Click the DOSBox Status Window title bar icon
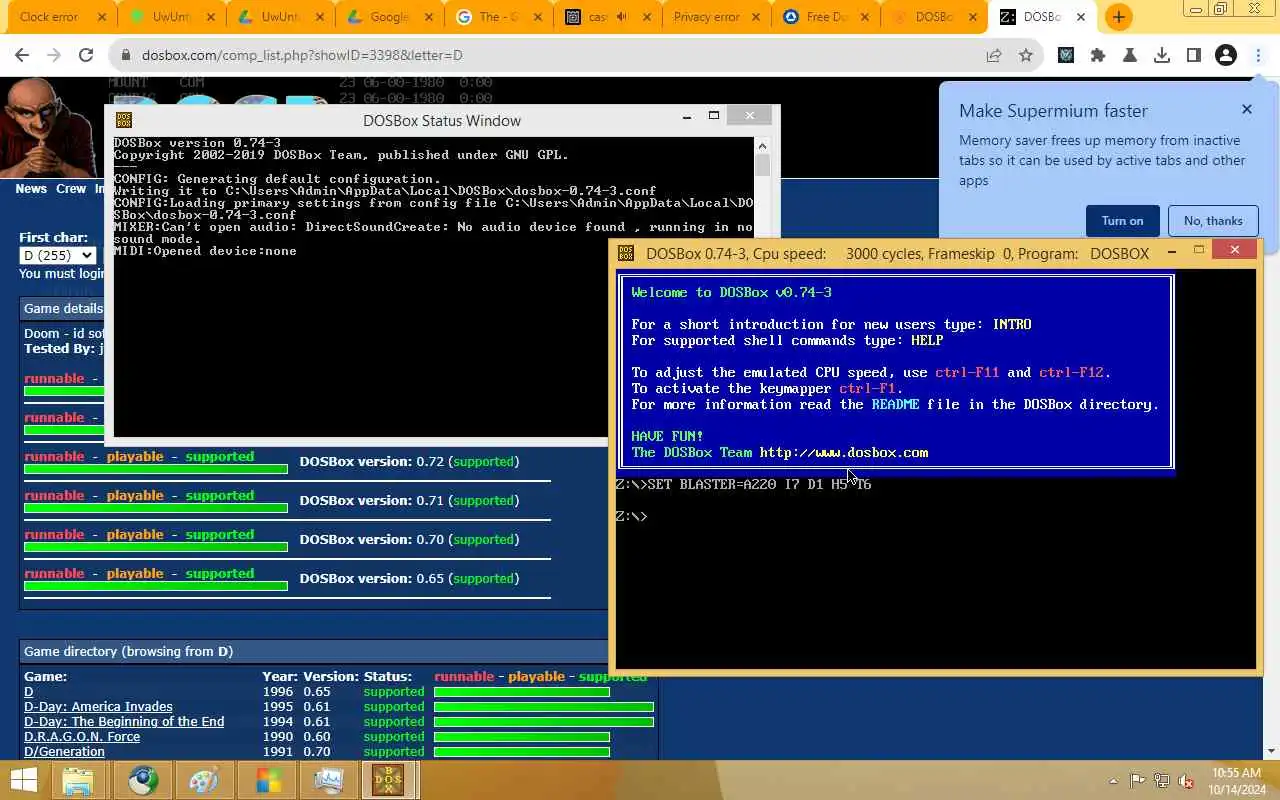1280x800 pixels. 124,120
